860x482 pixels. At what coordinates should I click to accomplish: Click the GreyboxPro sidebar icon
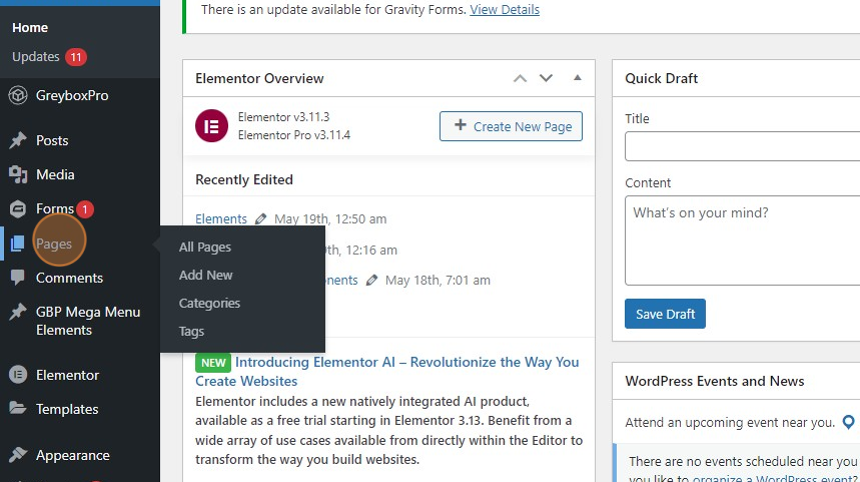18,95
